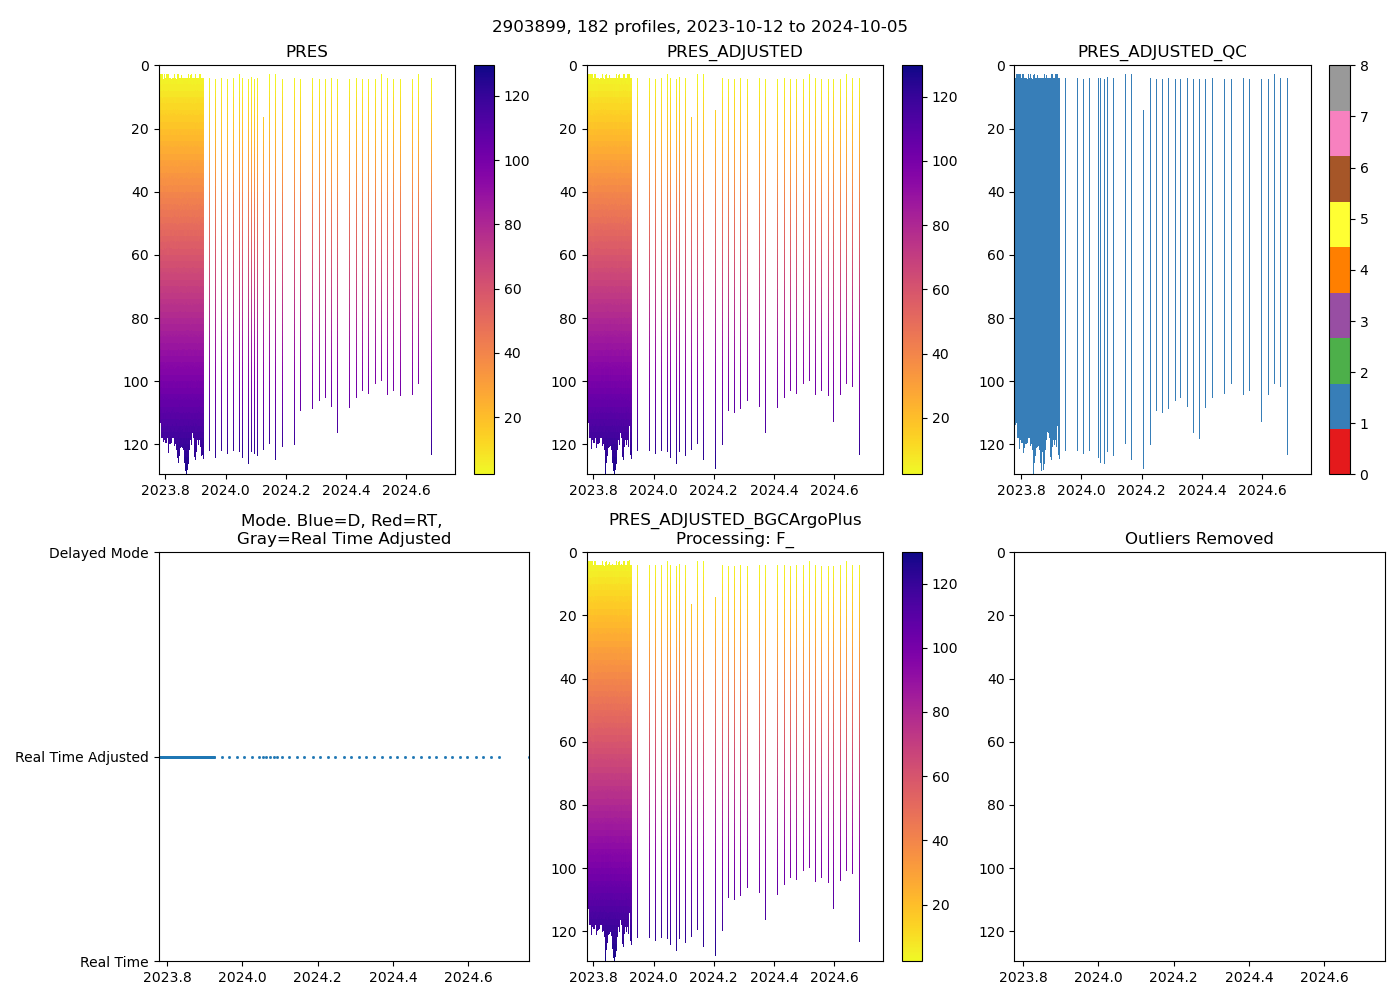Click the colorbar beside the PRES plot

484,270
